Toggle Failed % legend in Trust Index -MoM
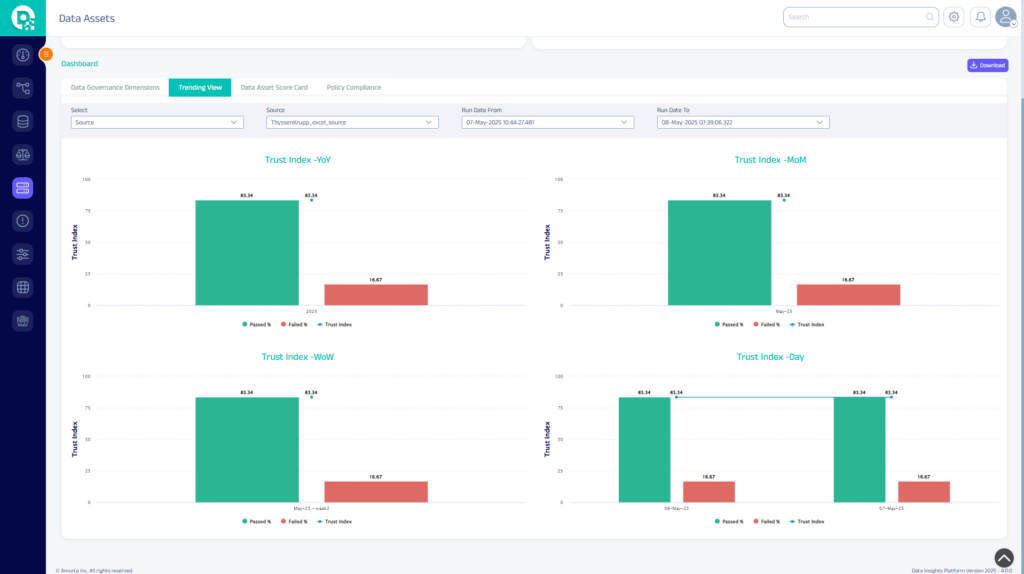Viewport: 1024px width, 574px height. (765, 325)
